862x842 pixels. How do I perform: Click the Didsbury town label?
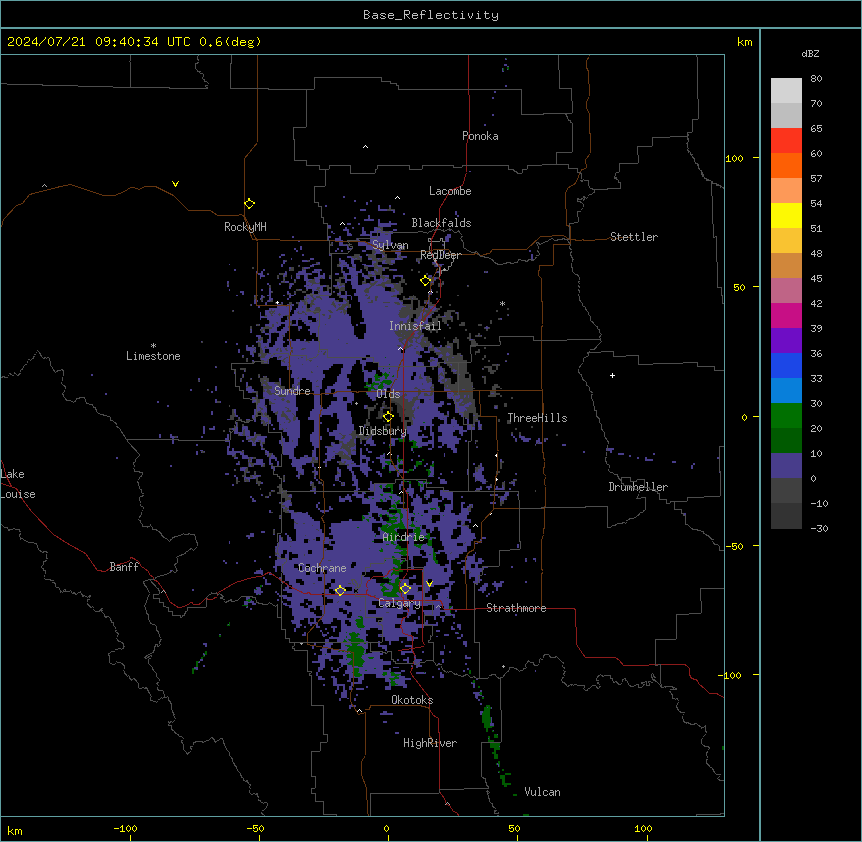(382, 431)
